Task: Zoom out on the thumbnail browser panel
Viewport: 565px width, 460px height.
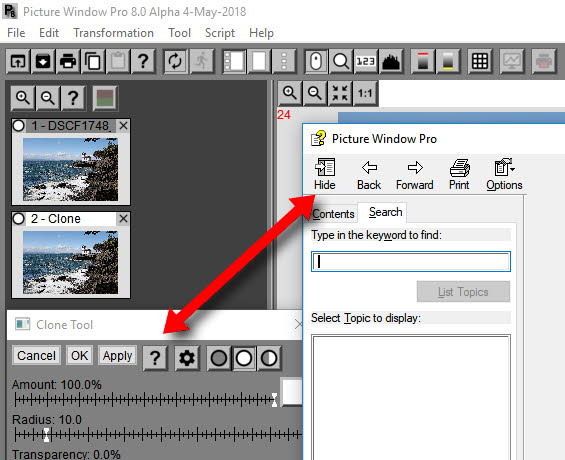Action: click(48, 98)
